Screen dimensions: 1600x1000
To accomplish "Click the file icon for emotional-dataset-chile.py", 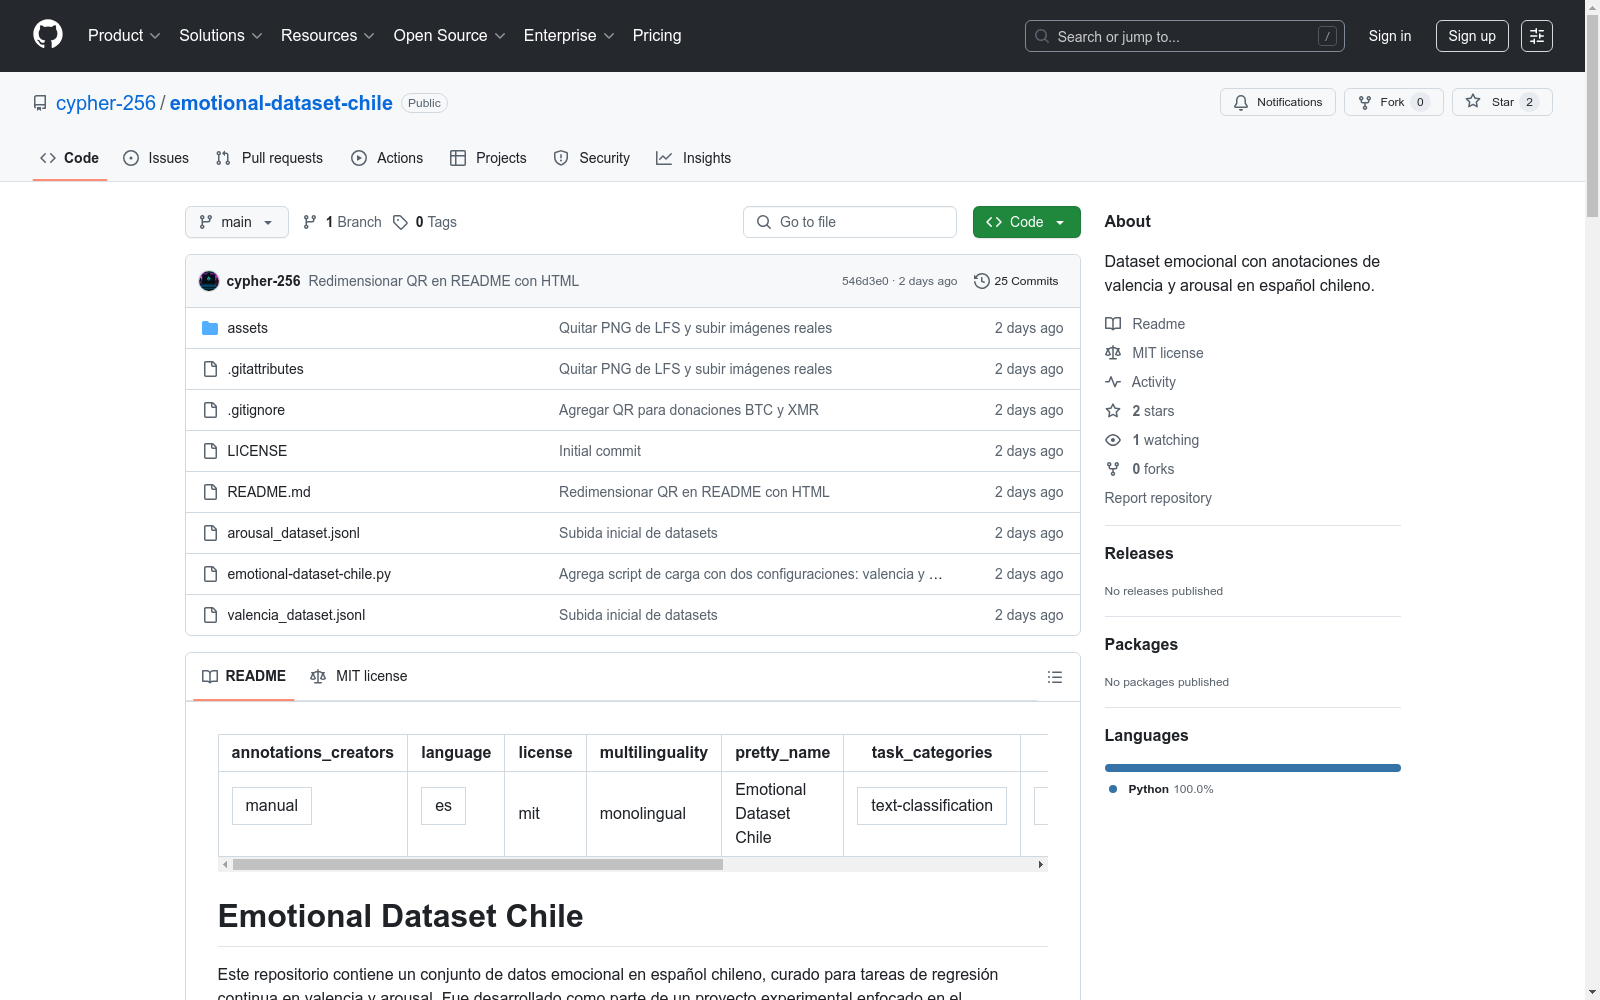I will 210,574.
